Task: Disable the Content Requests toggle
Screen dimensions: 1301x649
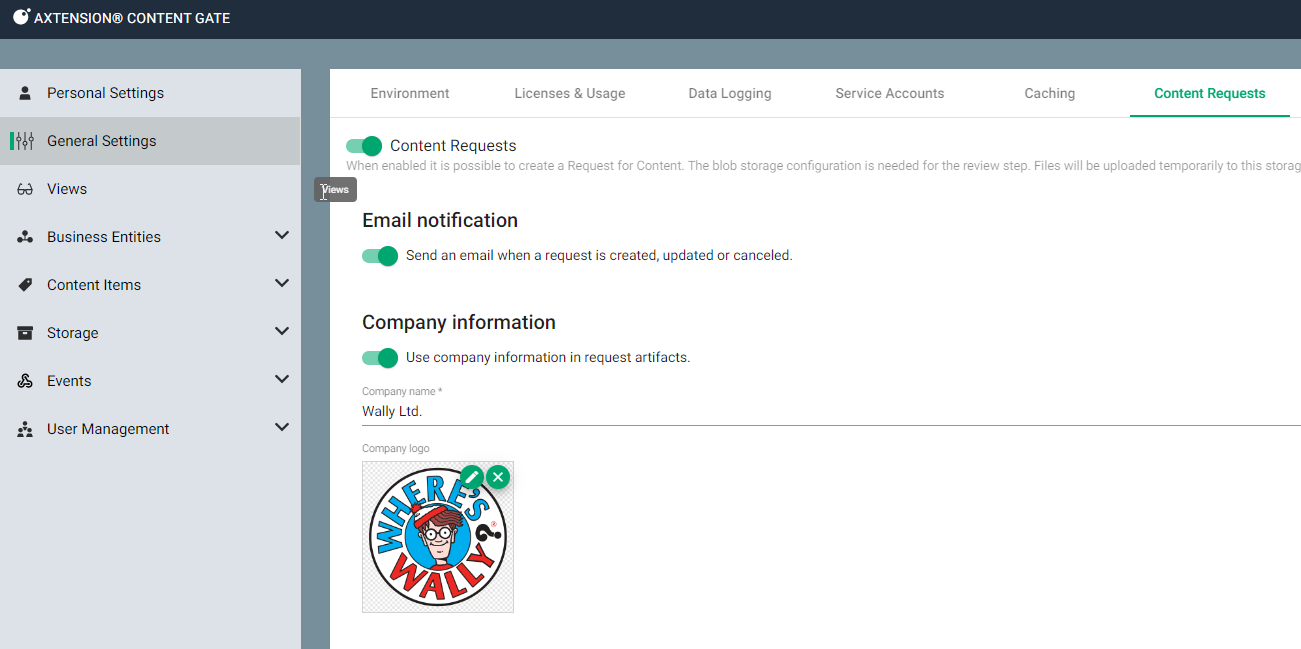Action: (365, 146)
